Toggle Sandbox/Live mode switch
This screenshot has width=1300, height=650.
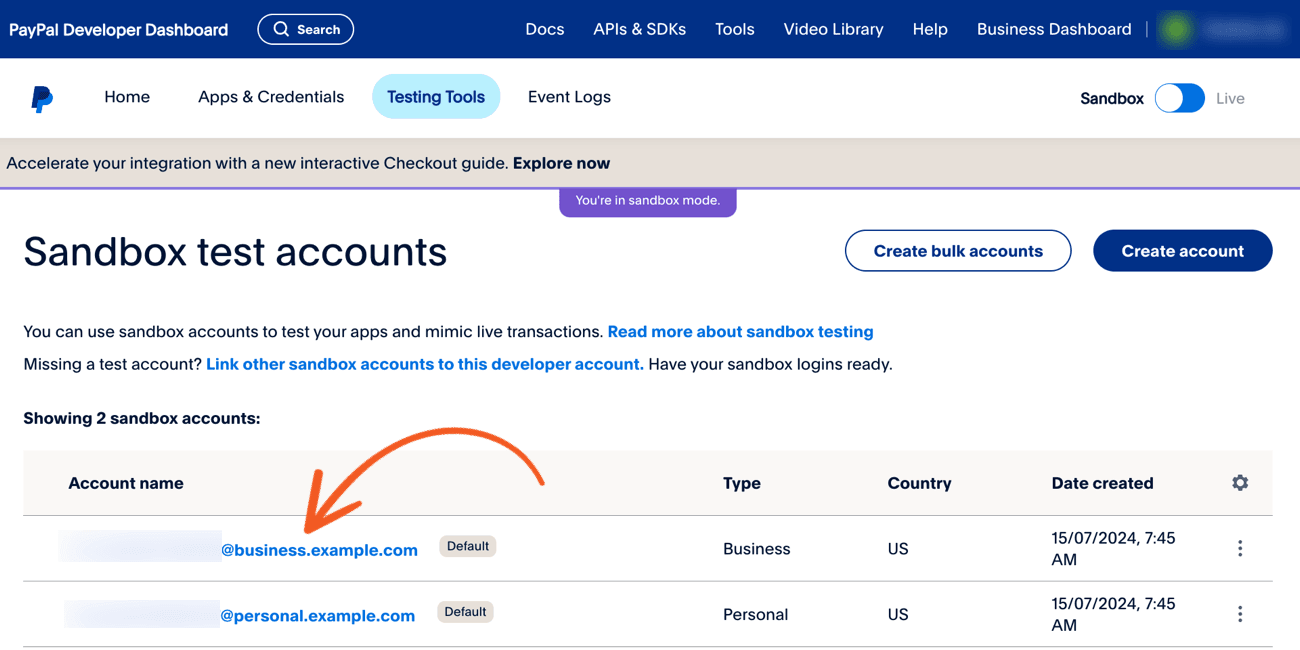(1180, 98)
